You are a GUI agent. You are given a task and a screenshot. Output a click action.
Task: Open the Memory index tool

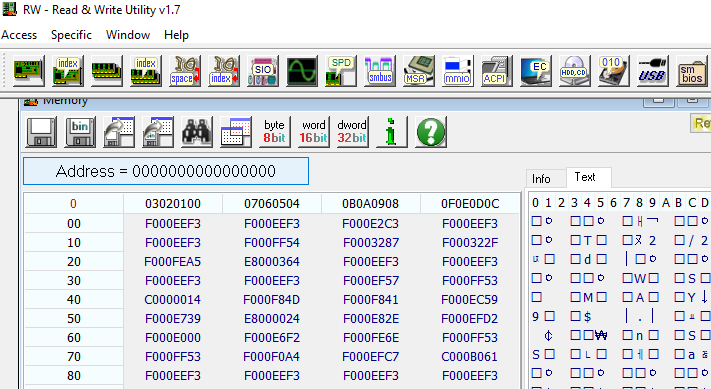146,71
